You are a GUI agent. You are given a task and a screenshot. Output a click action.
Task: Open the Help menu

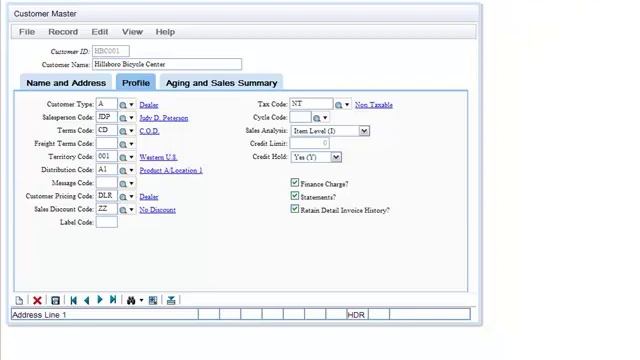coord(165,32)
